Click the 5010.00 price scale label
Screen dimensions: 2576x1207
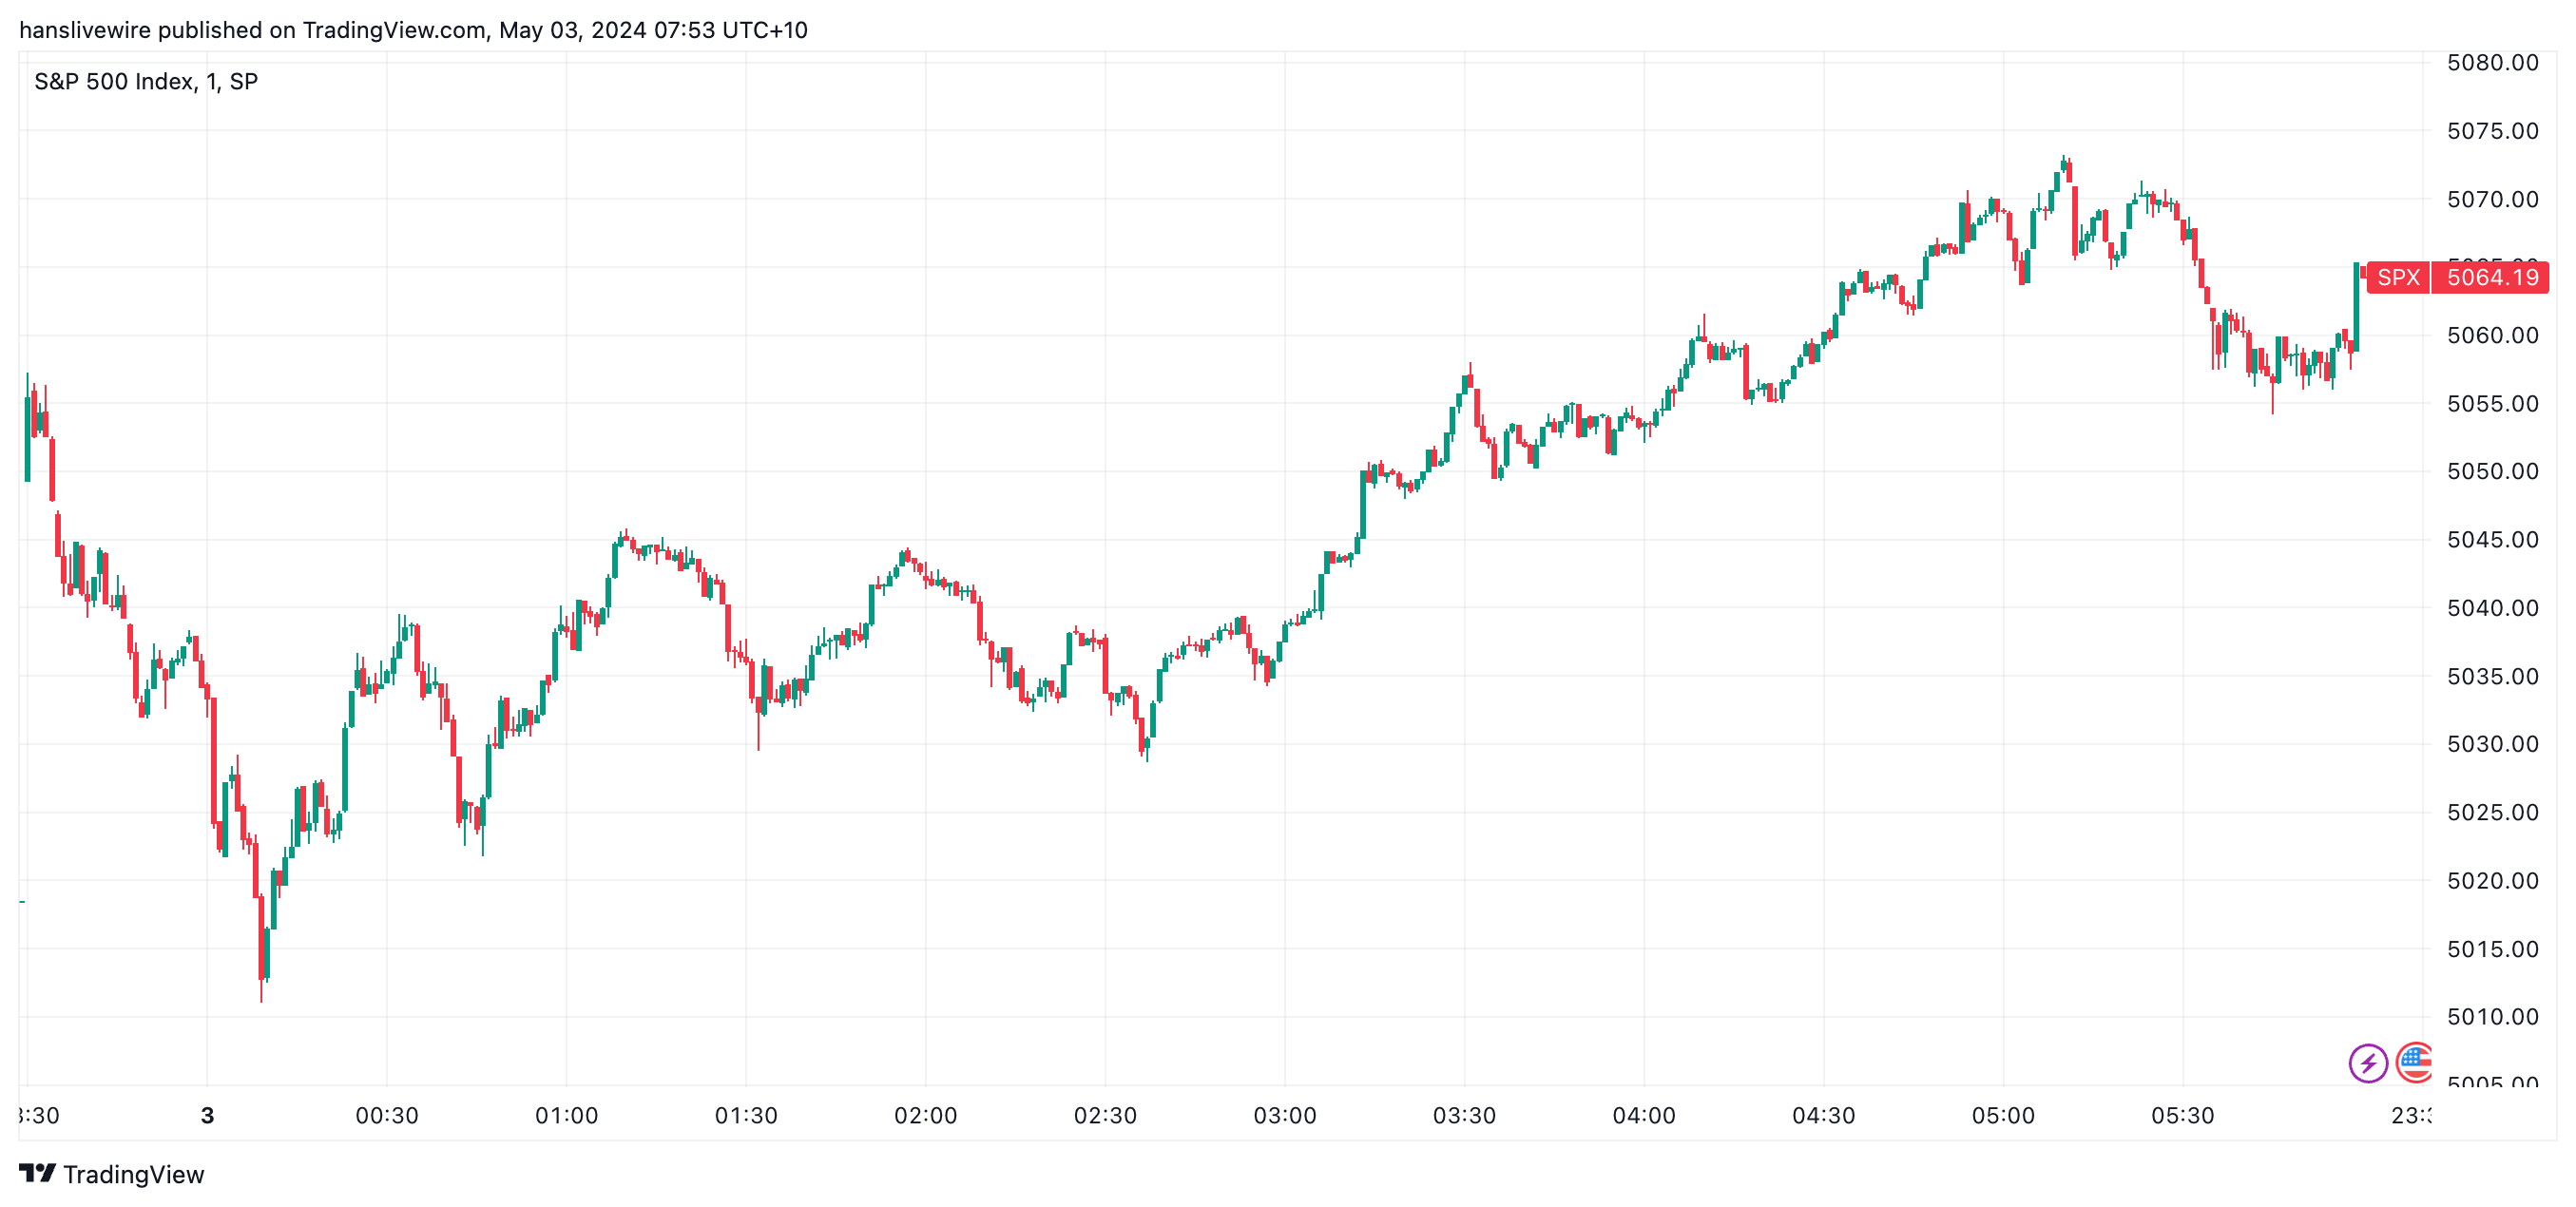(2492, 1016)
